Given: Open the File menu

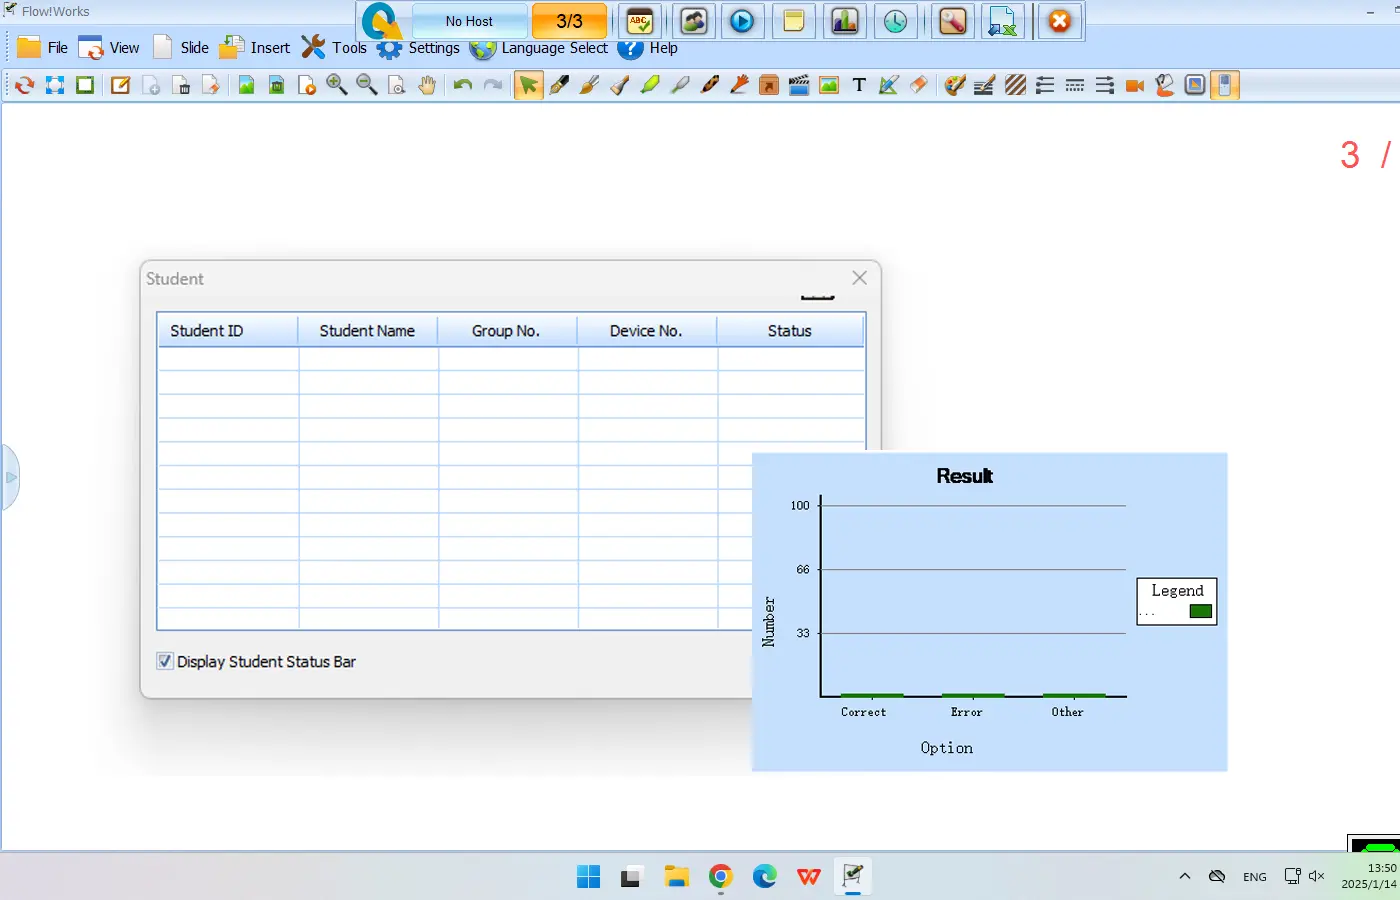Looking at the screenshot, I should point(43,47).
